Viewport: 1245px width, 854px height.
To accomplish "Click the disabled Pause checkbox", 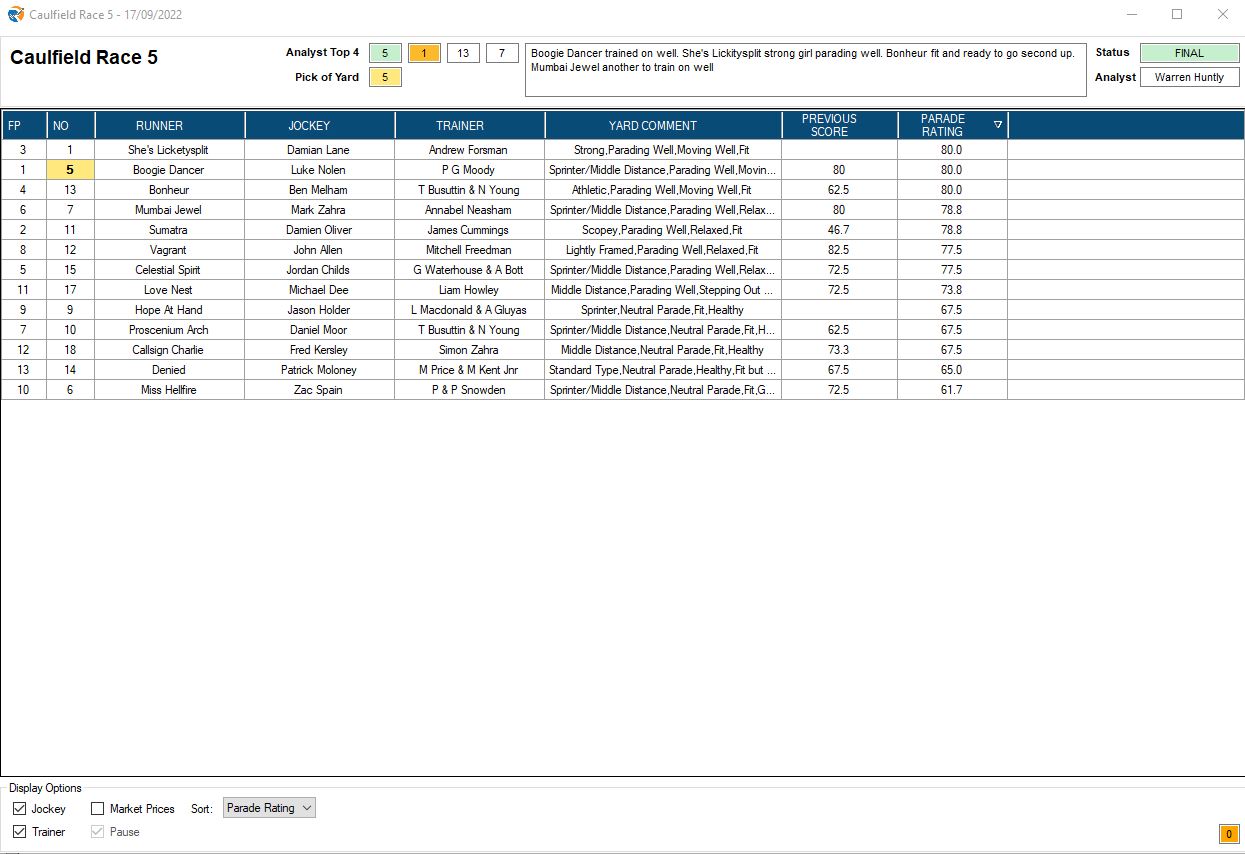I will coord(98,831).
